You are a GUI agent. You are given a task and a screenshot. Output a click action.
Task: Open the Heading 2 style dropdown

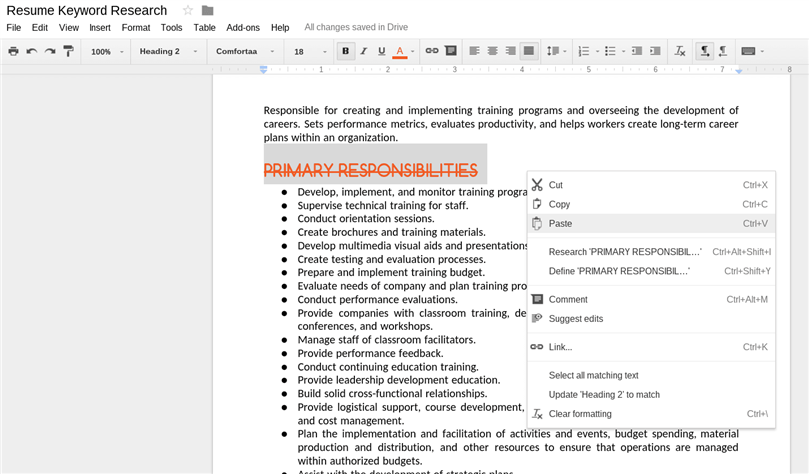[168, 51]
